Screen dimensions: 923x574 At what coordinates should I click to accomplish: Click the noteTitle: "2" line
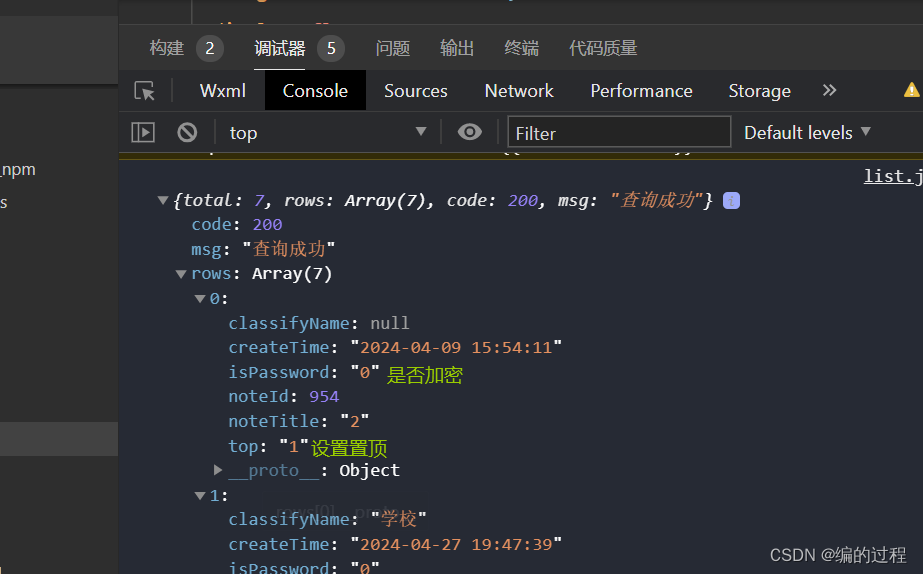[298, 422]
